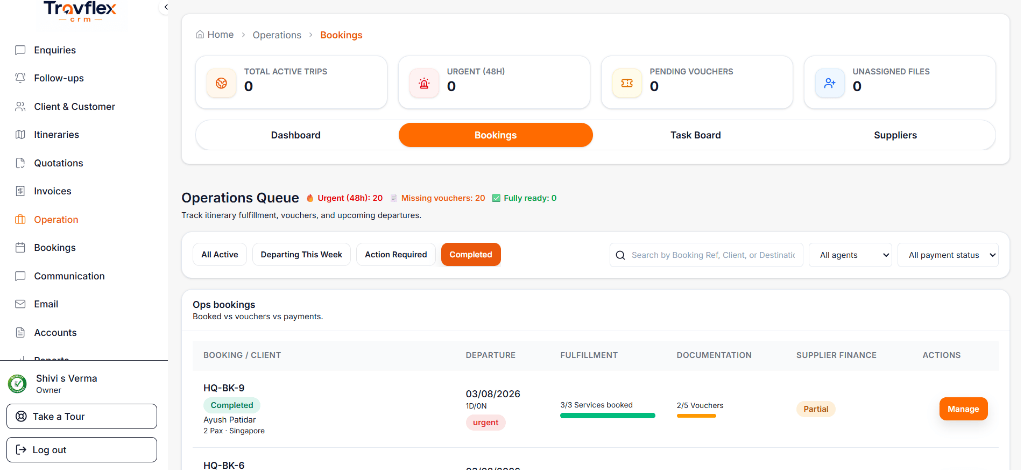Screen dimensions: 1021x470
Task: Filter queue by Departing This Week
Action: pyautogui.click(x=301, y=255)
